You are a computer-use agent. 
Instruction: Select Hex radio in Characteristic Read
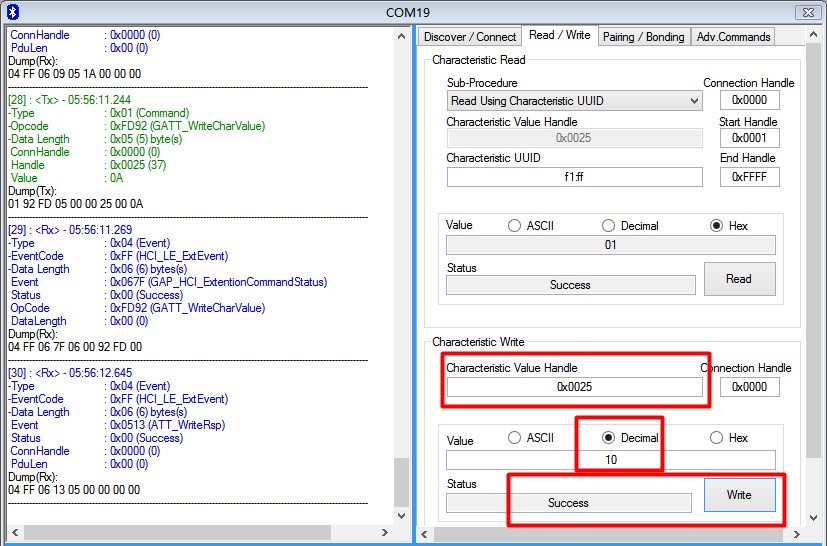pos(716,226)
